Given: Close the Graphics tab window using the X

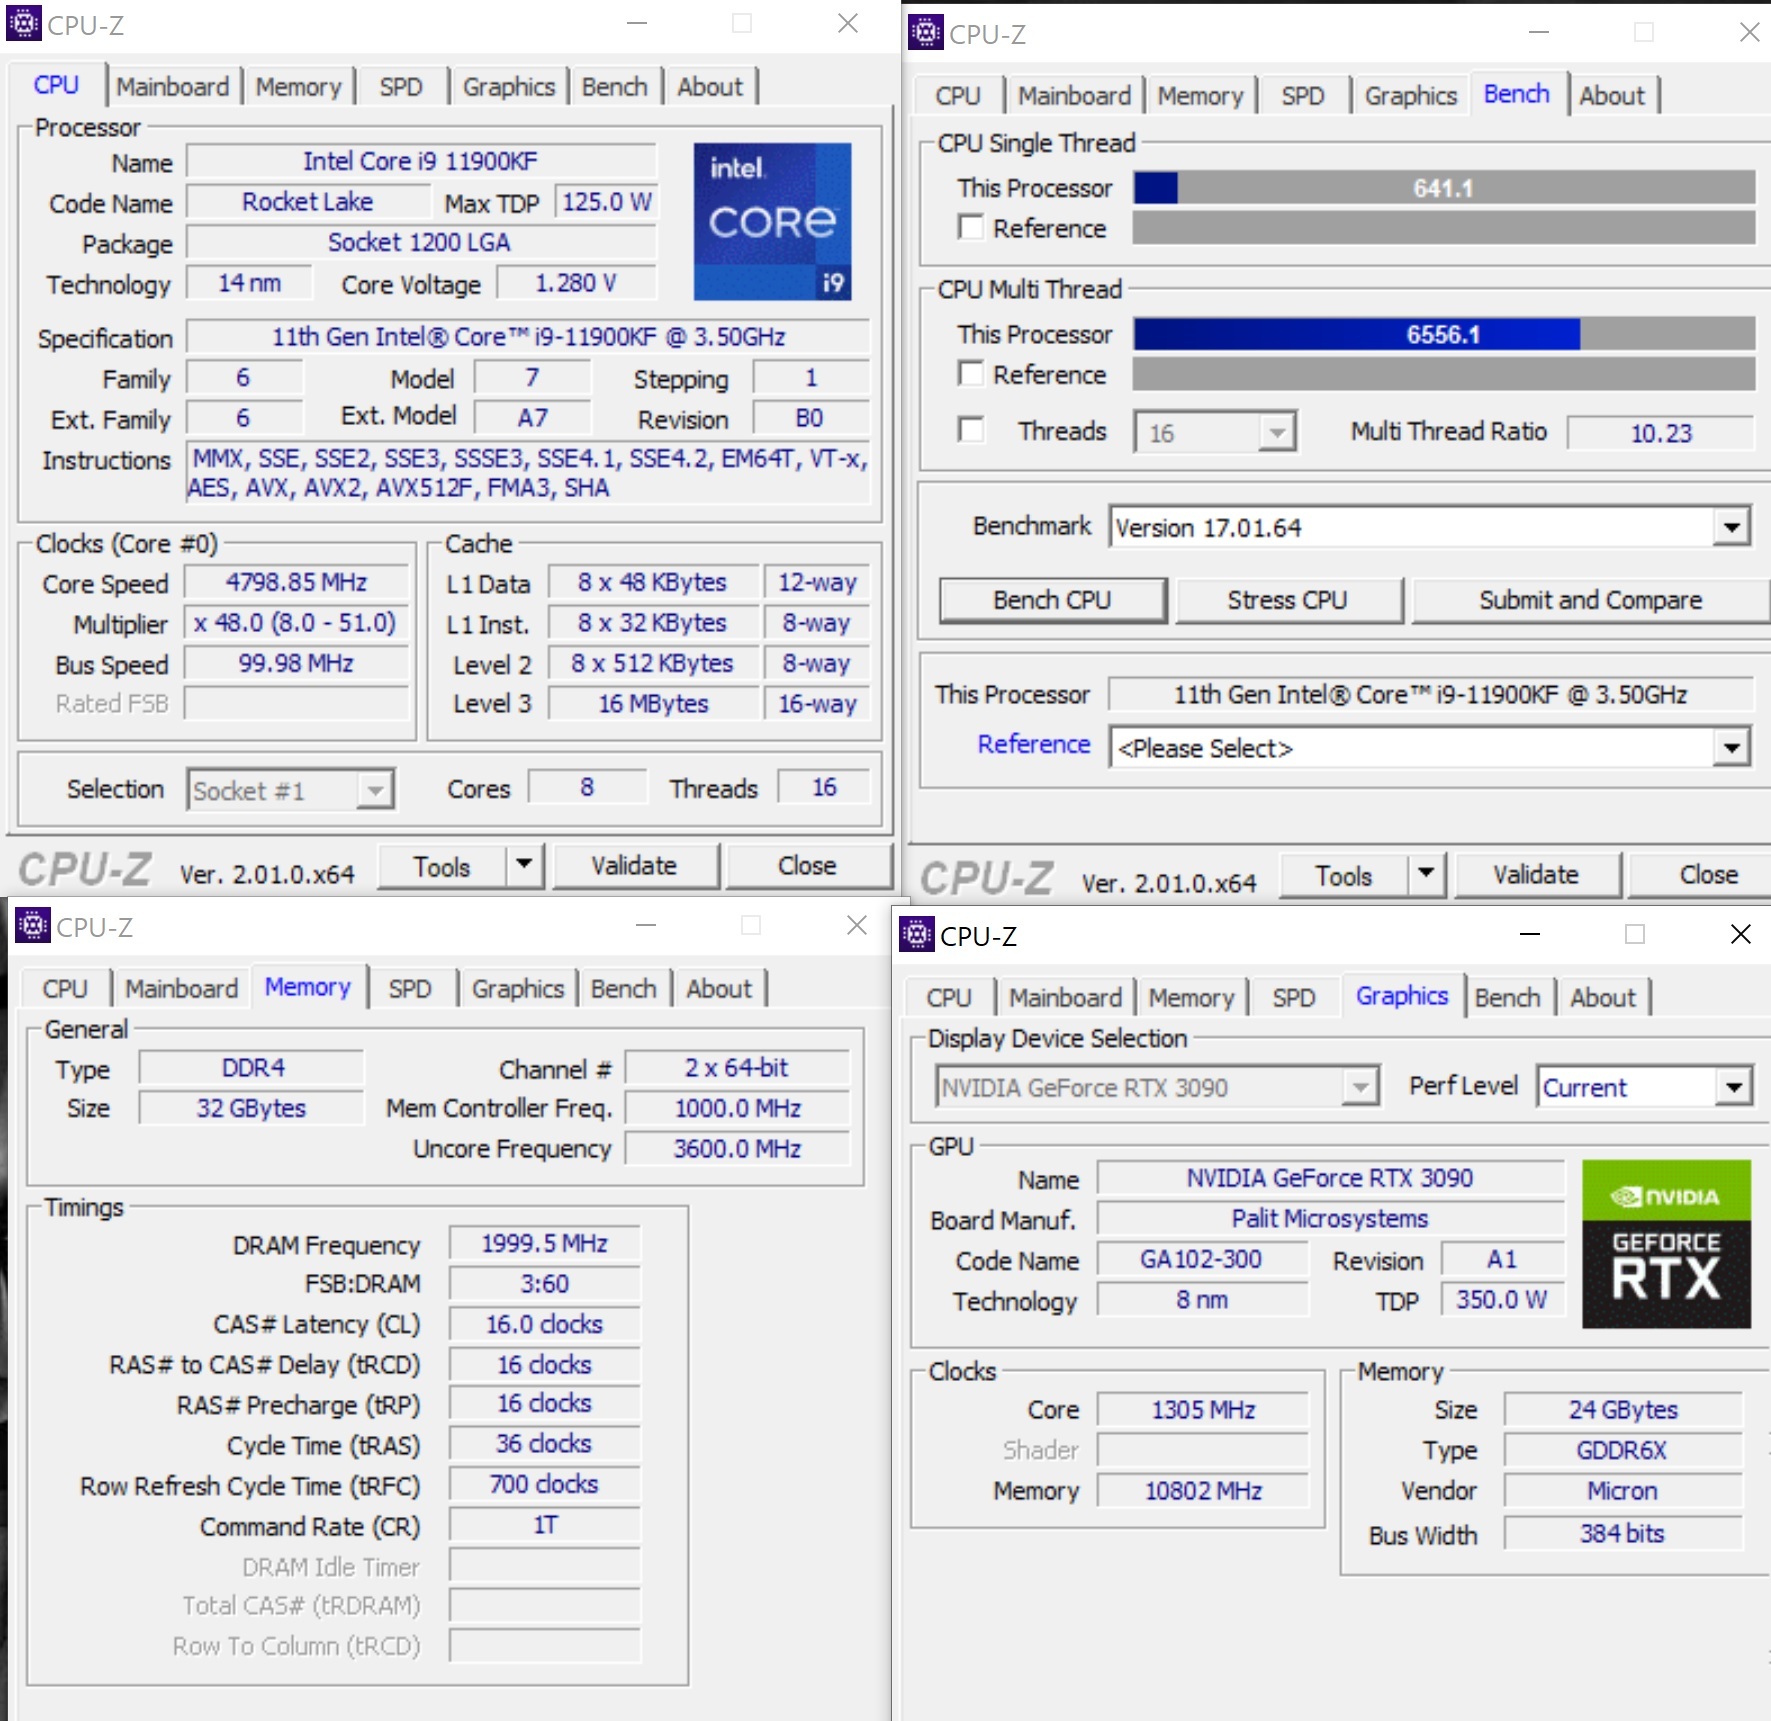Looking at the screenshot, I should click(1740, 934).
